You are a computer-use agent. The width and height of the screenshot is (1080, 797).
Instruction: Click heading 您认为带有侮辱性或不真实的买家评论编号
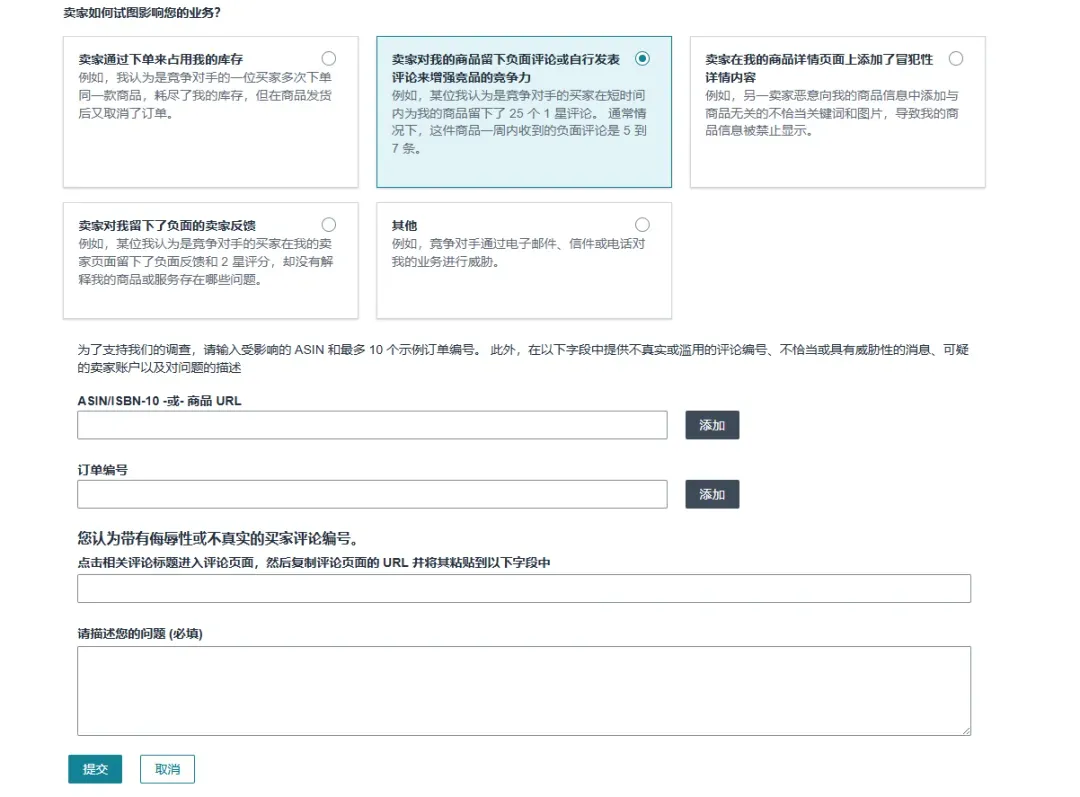pos(218,538)
